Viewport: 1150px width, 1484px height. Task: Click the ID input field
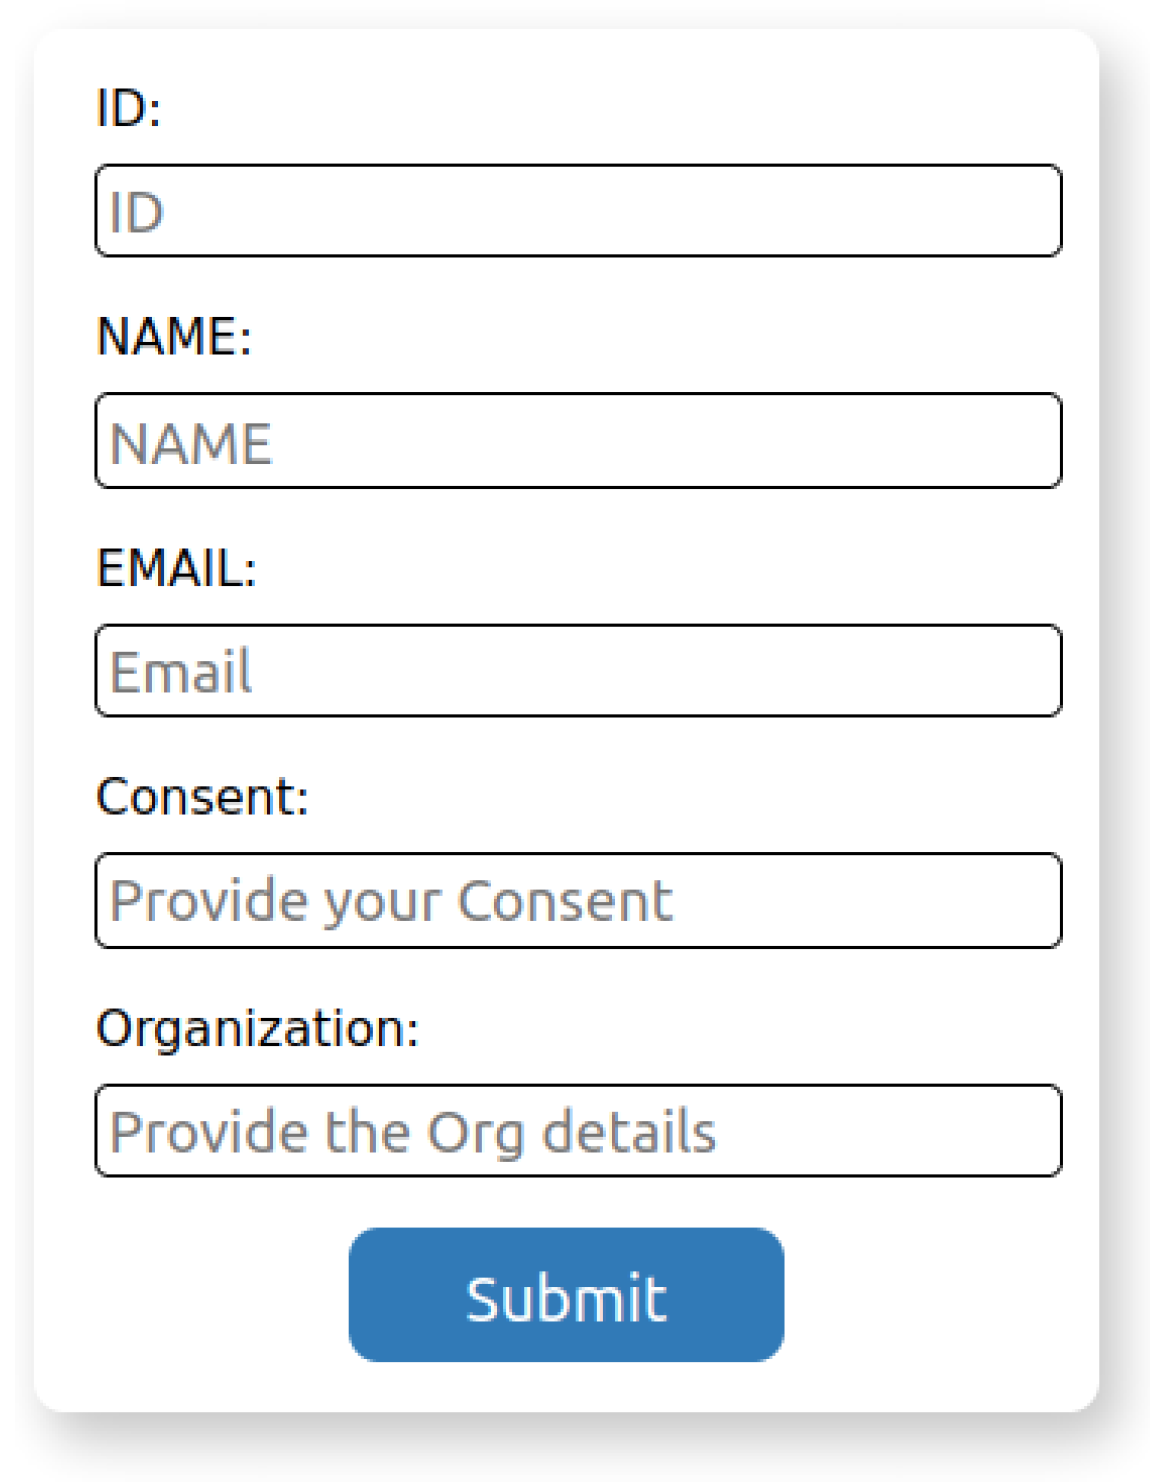(x=578, y=211)
